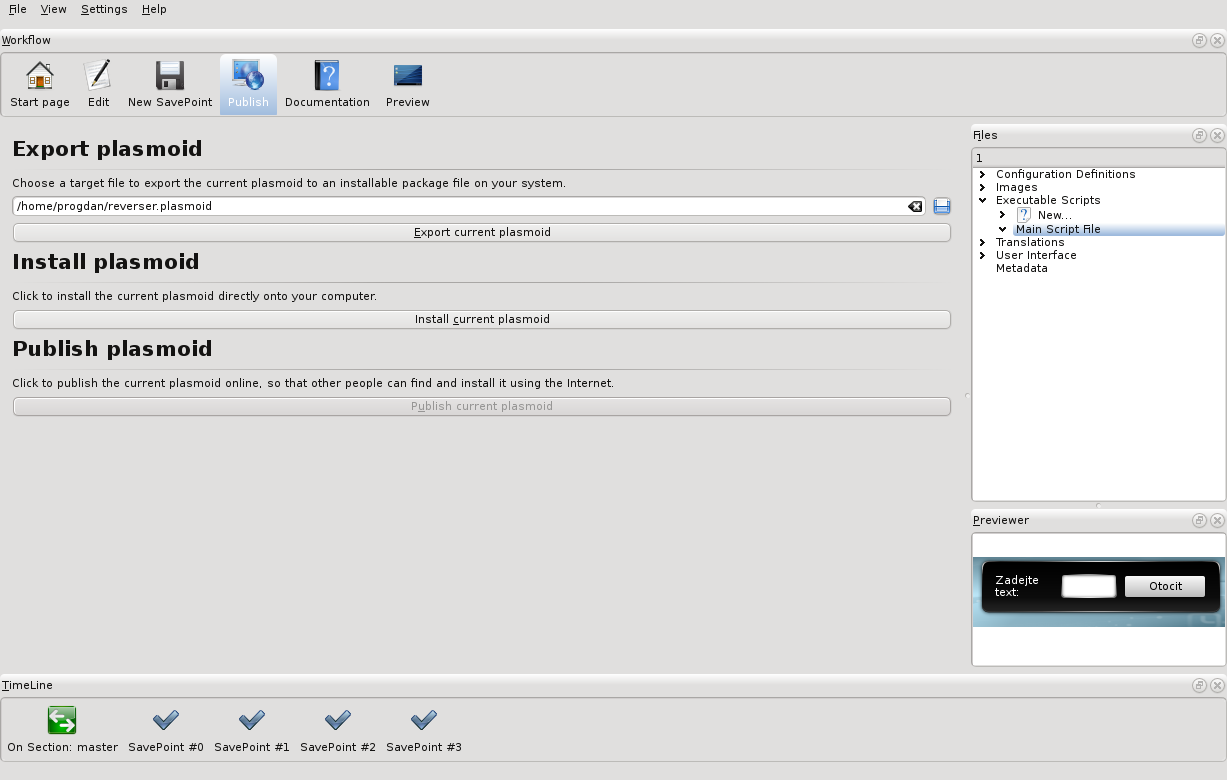Select the Publish workflow icon
Image resolution: width=1227 pixels, height=780 pixels.
(x=248, y=85)
